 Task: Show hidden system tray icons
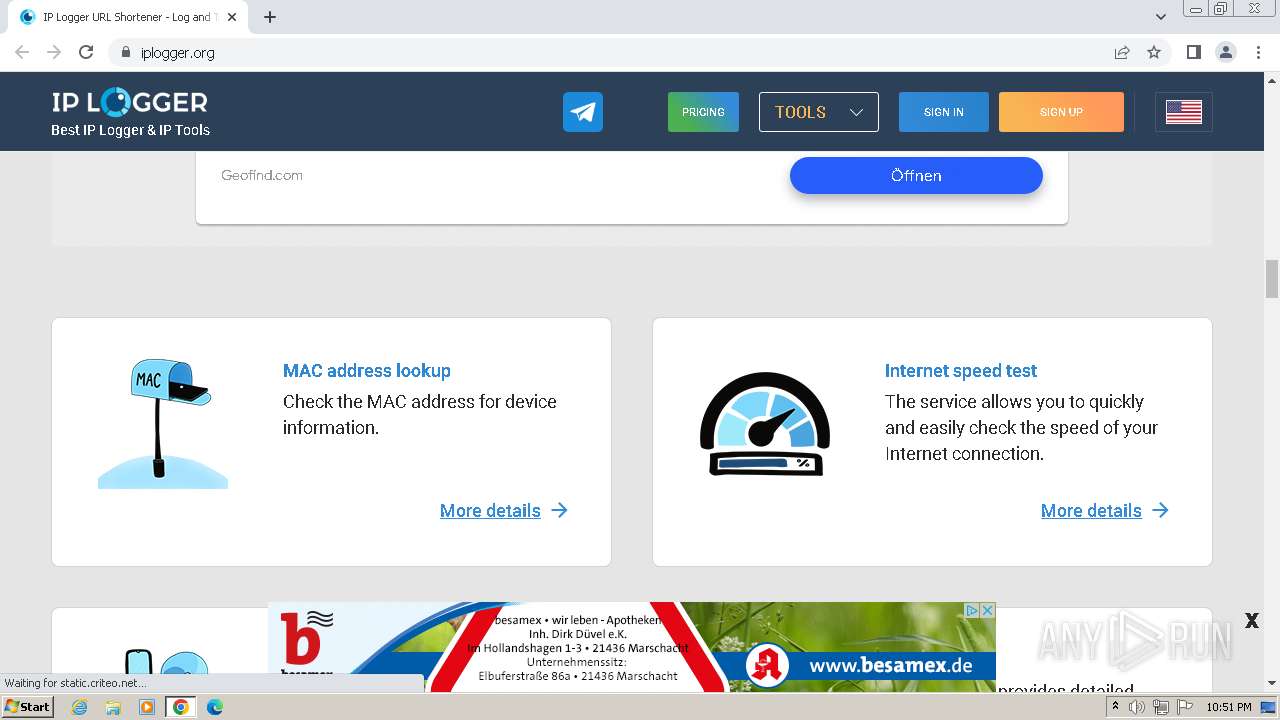[1115, 706]
